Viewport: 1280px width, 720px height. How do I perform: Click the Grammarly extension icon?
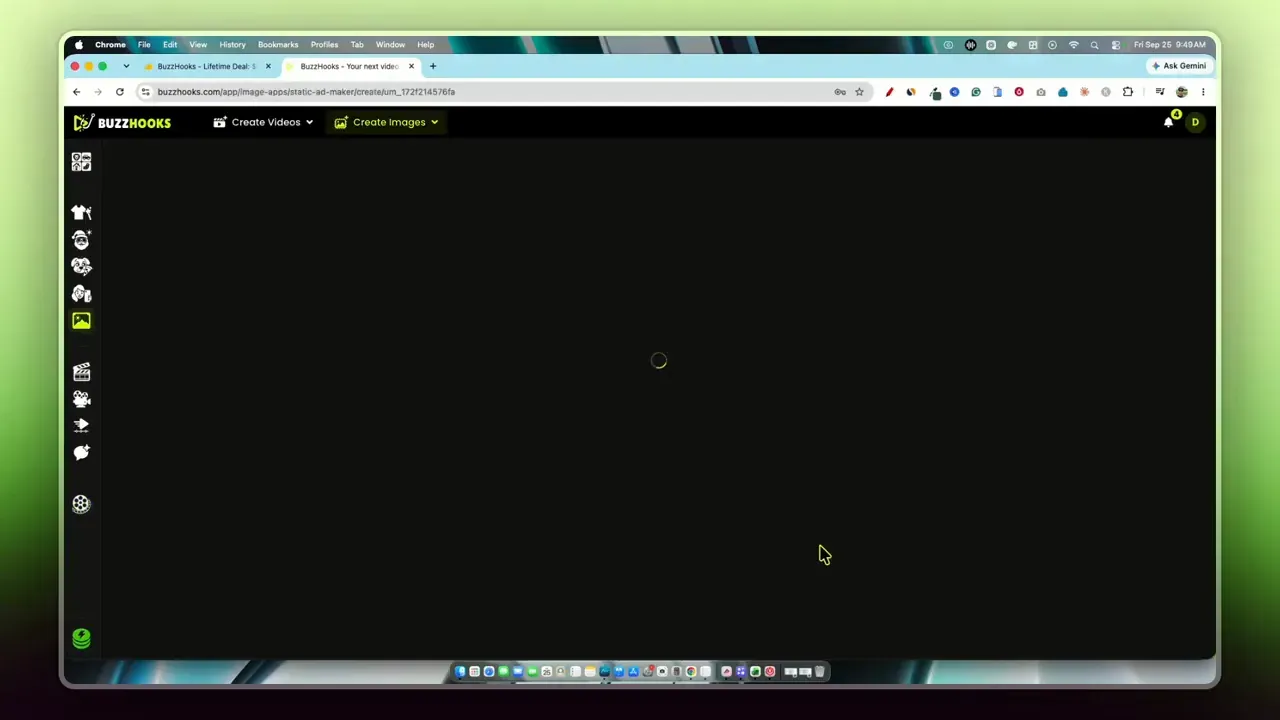[x=976, y=92]
